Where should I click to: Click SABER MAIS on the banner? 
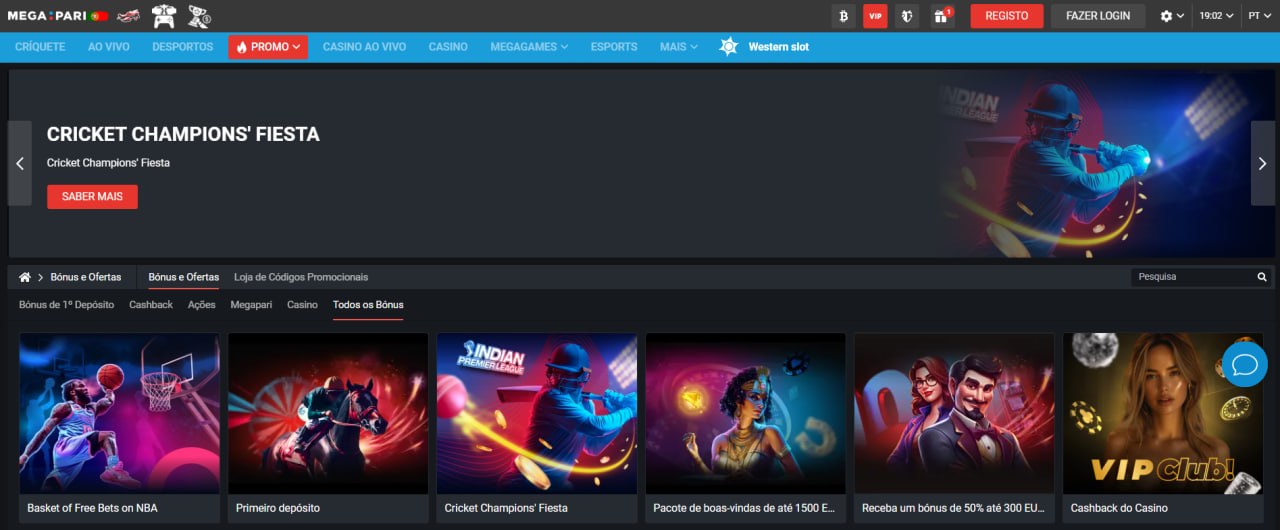pos(92,197)
